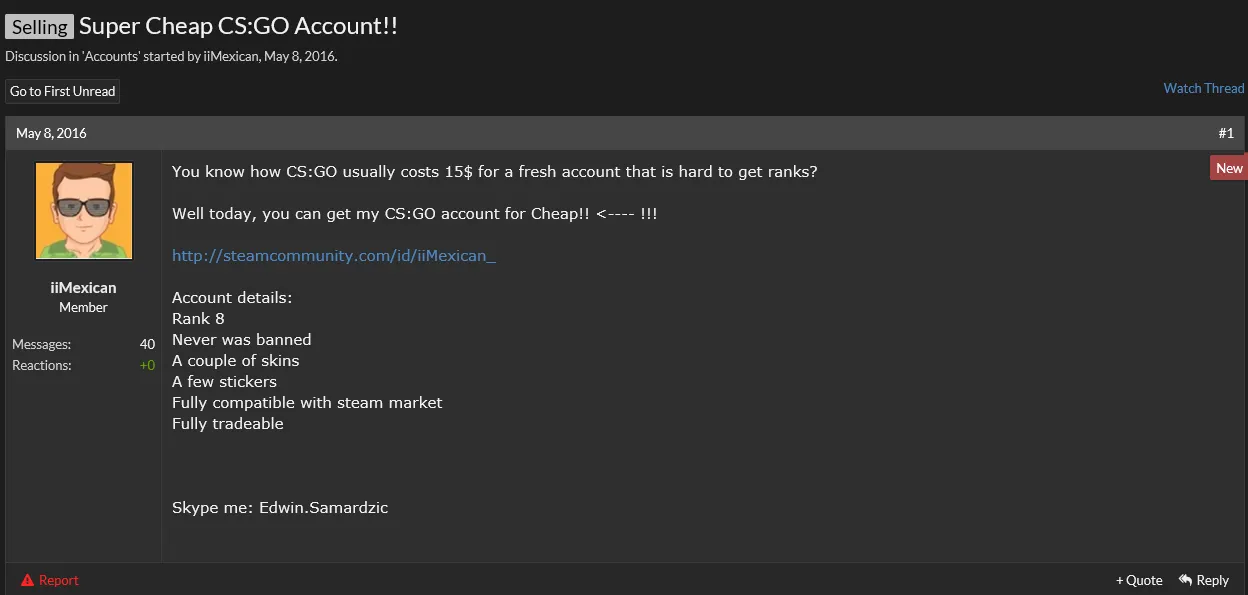Click the Messages label in user info
Viewport: 1248px width, 595px height.
click(x=41, y=344)
